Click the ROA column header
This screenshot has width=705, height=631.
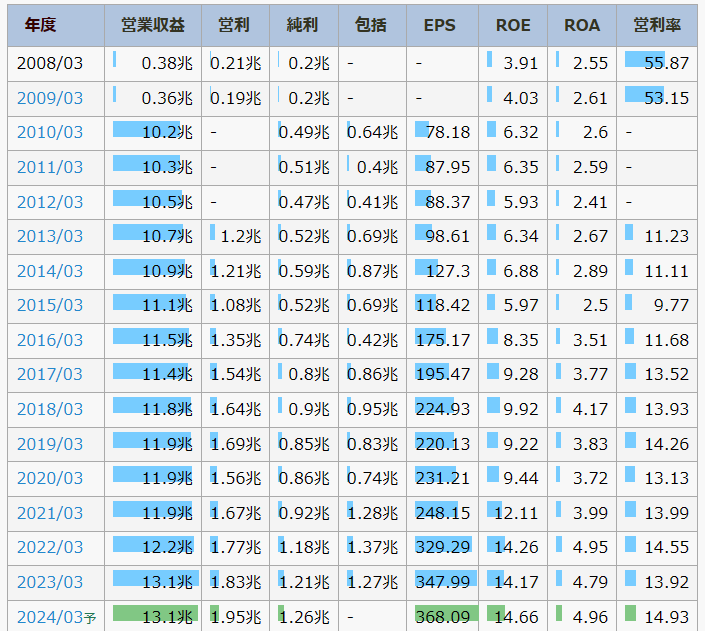tap(582, 25)
